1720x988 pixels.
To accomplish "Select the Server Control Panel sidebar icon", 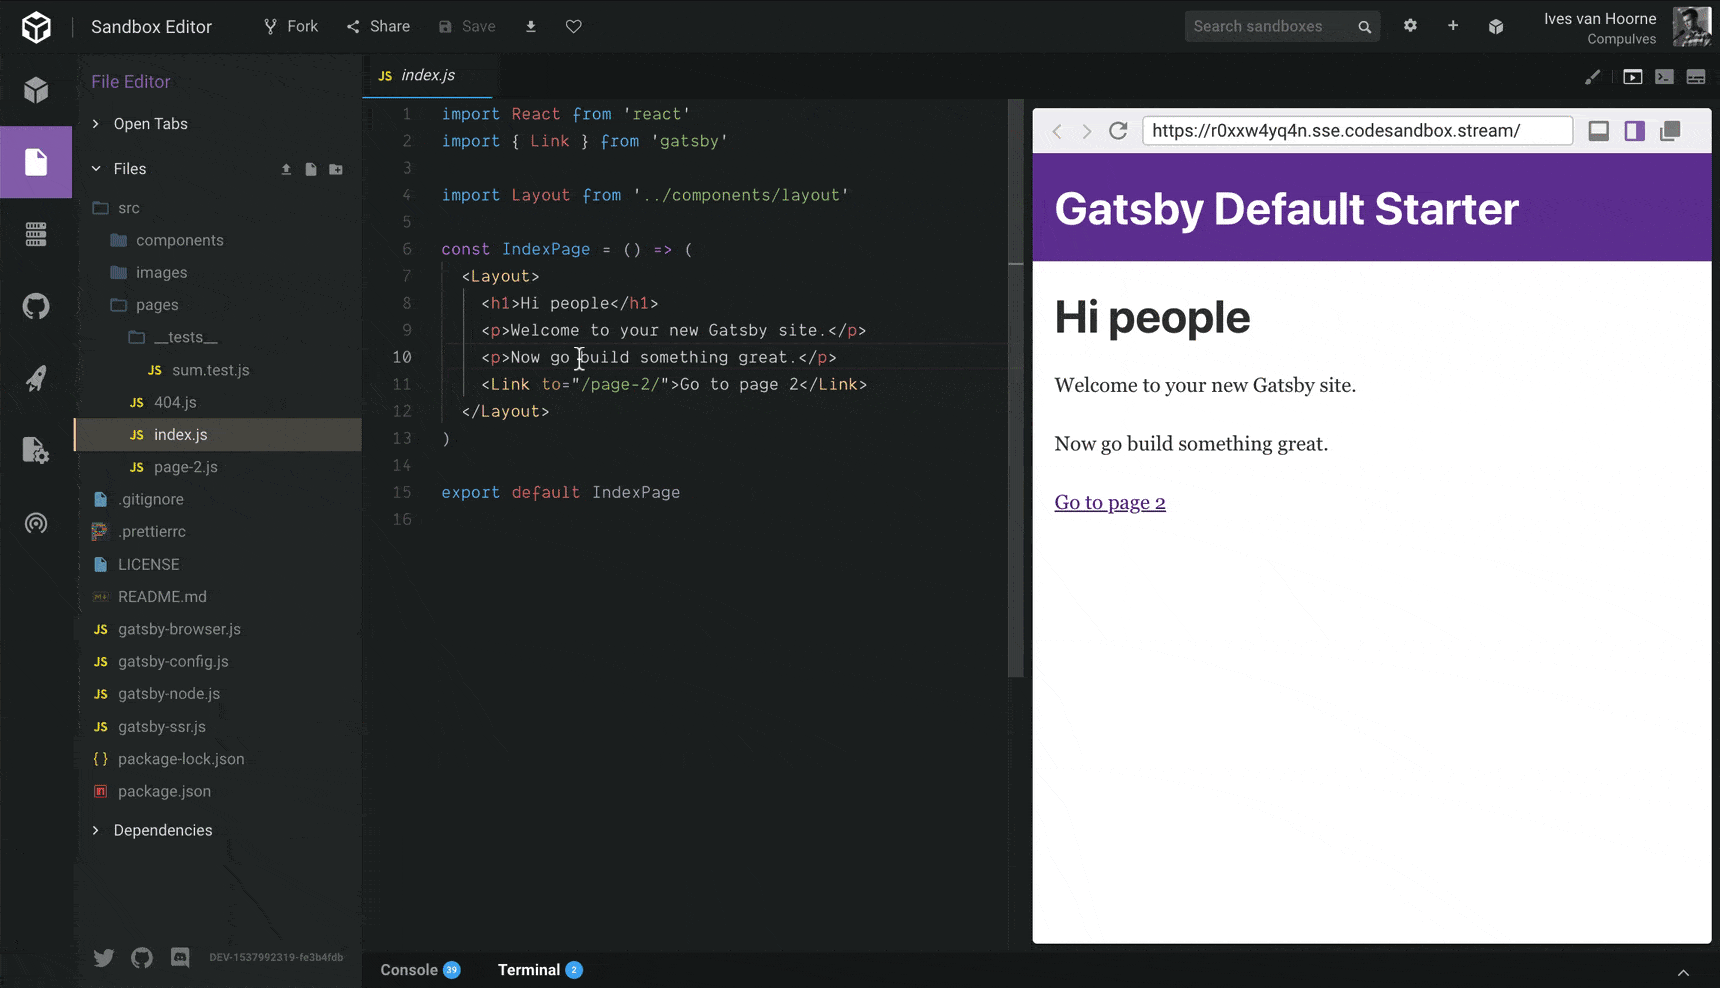I will coord(36,234).
